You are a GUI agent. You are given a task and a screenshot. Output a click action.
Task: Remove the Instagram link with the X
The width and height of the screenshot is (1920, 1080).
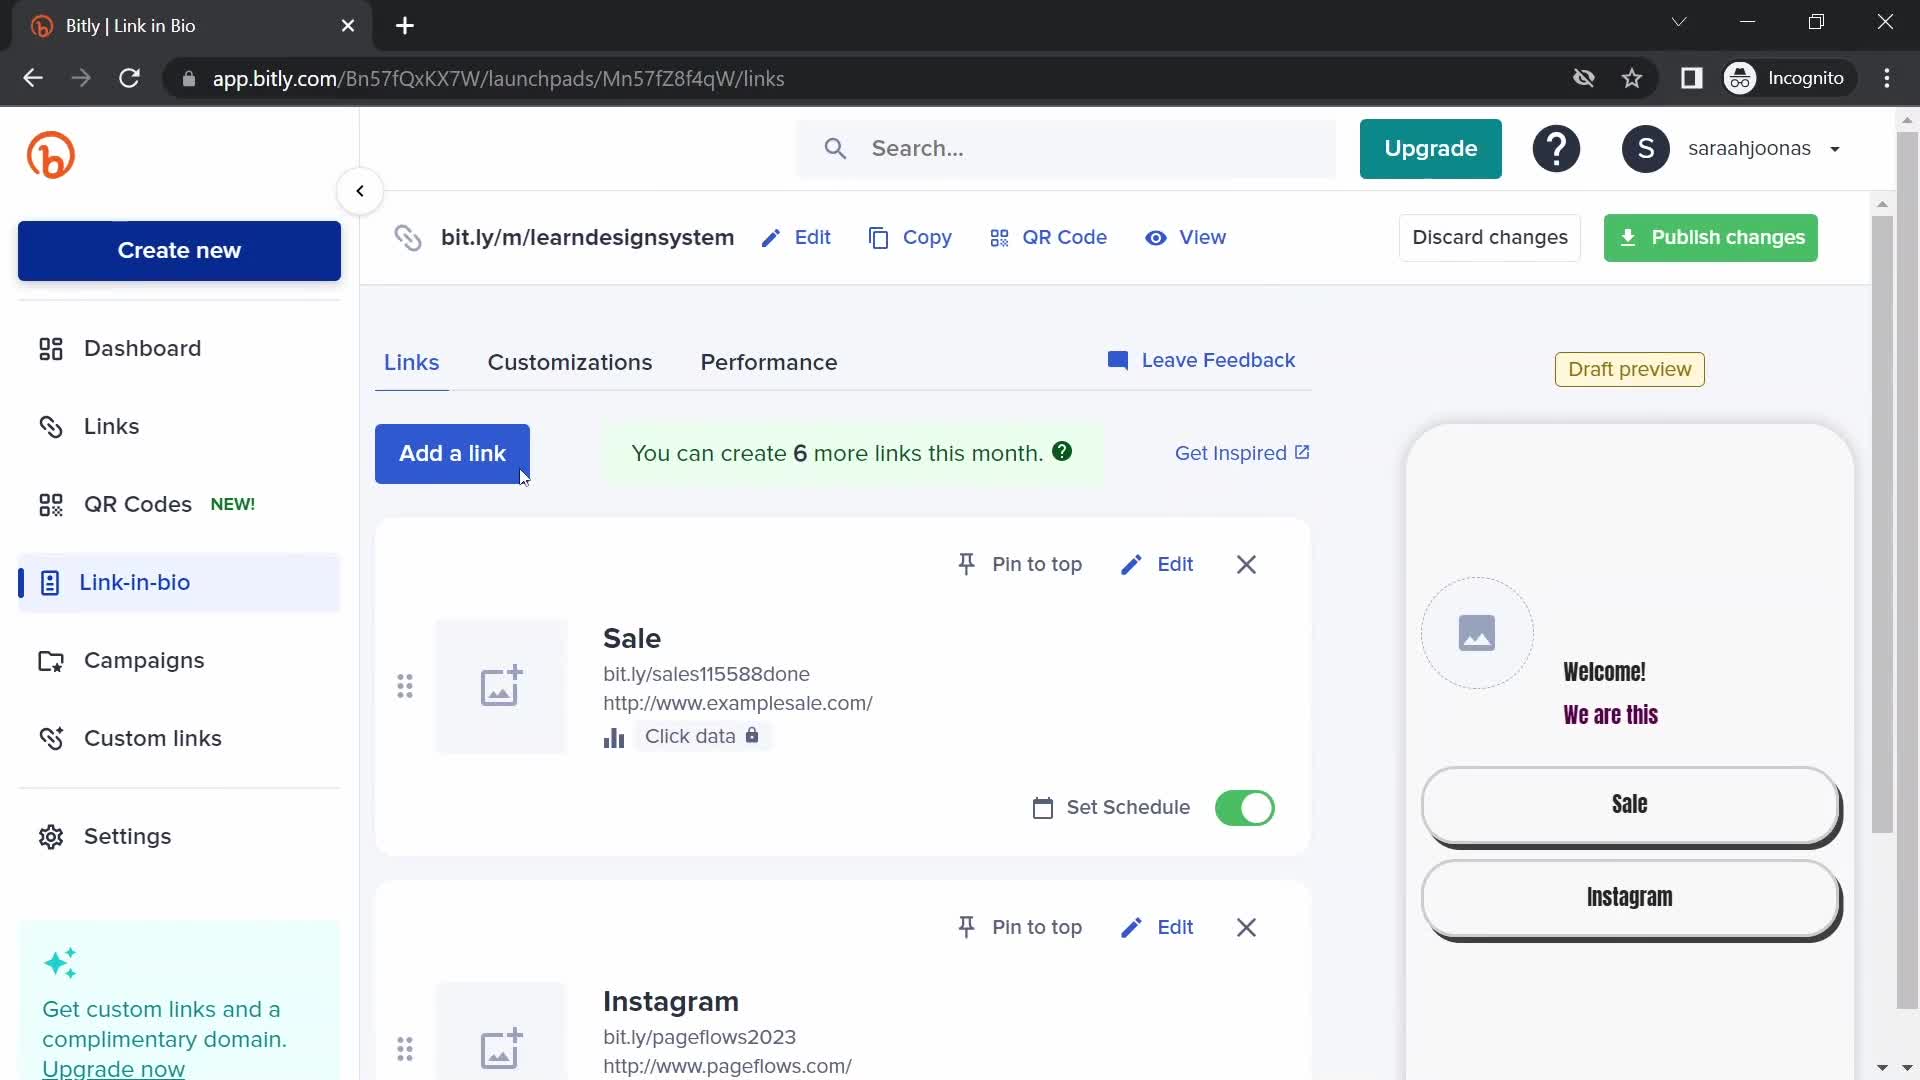(x=1246, y=928)
